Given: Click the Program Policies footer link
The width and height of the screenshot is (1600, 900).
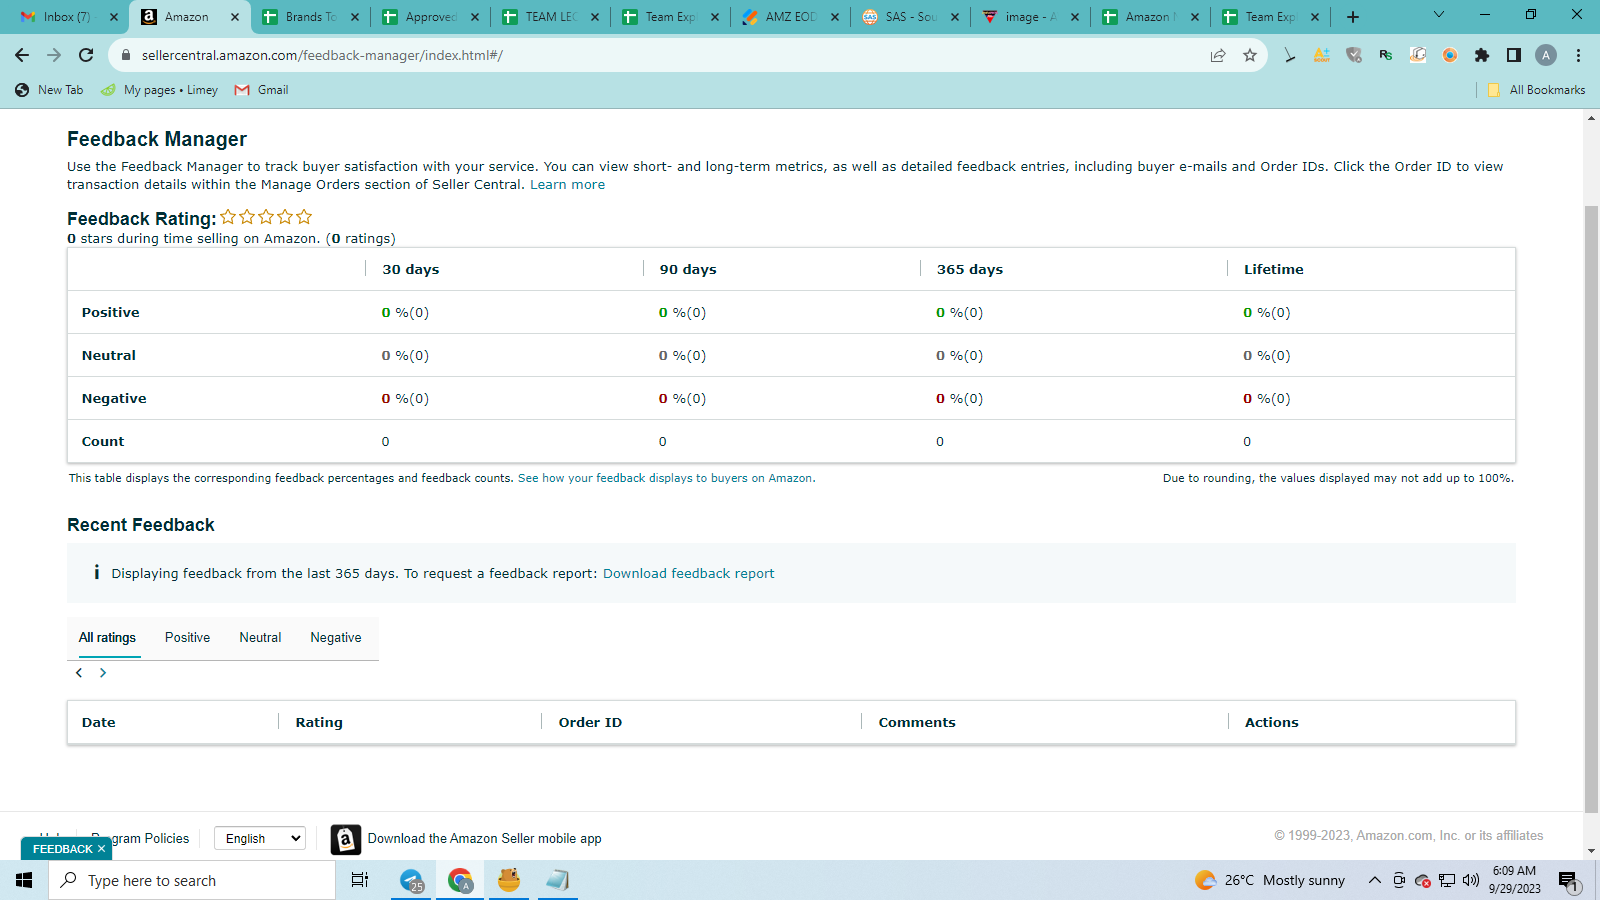Looking at the screenshot, I should (x=140, y=838).
